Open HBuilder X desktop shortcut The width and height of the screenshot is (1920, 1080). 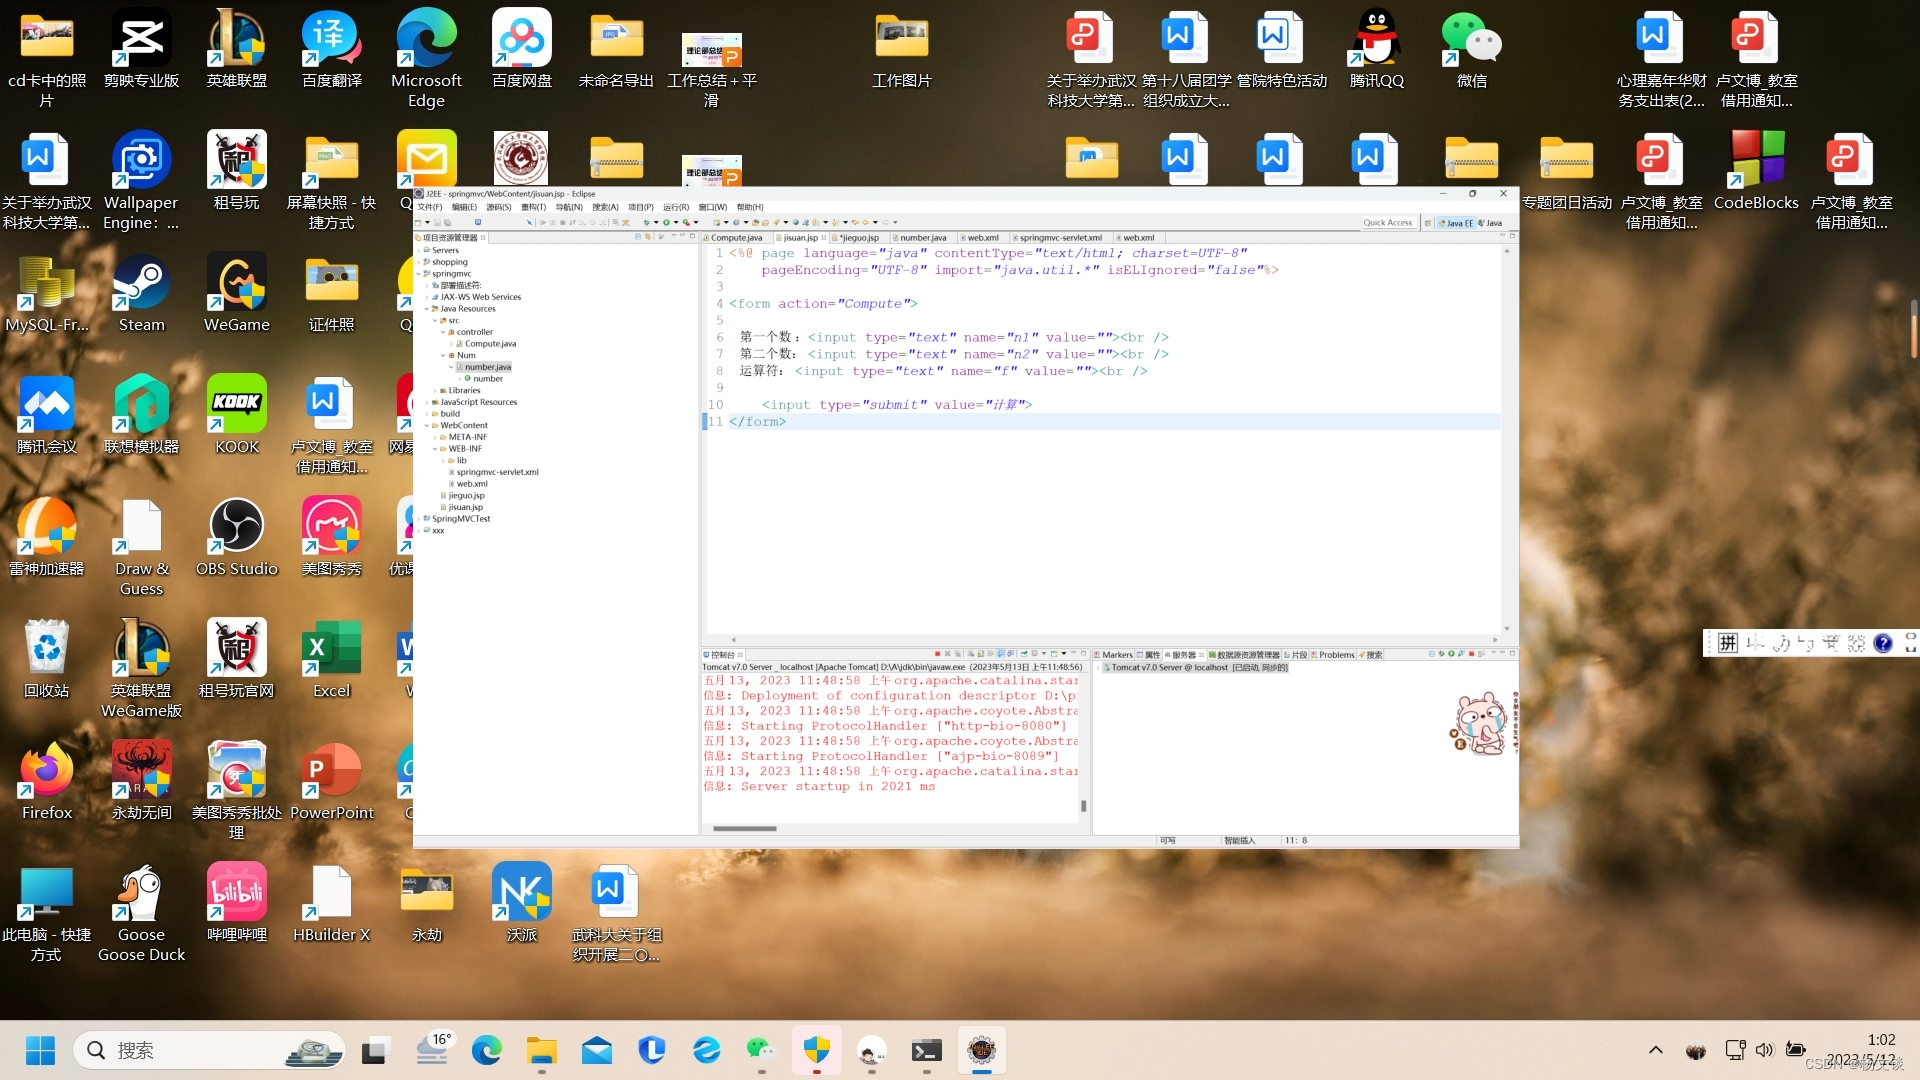point(331,903)
